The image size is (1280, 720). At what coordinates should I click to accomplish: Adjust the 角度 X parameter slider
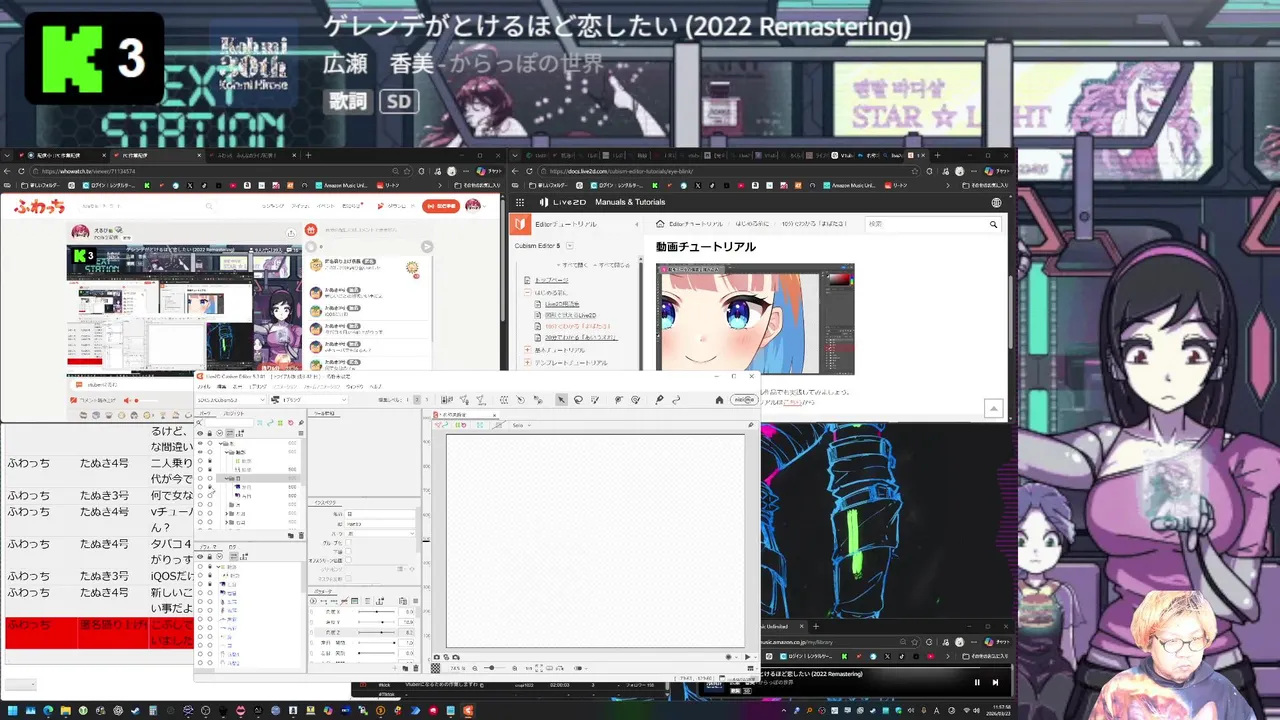(377, 612)
